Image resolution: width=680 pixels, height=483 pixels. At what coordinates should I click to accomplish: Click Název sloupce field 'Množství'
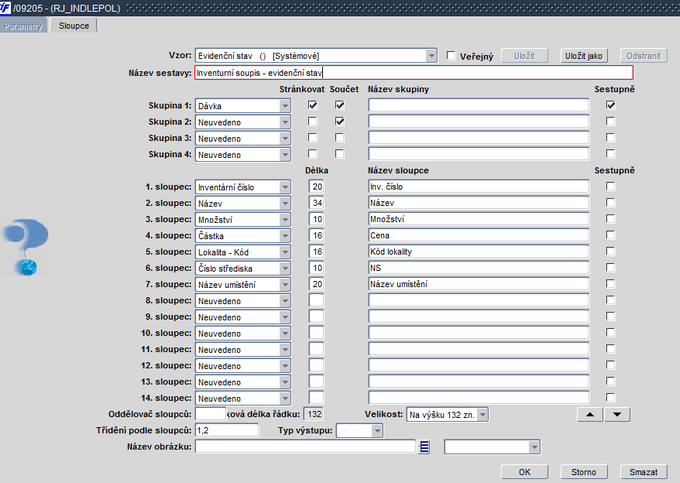pyautogui.click(x=479, y=219)
